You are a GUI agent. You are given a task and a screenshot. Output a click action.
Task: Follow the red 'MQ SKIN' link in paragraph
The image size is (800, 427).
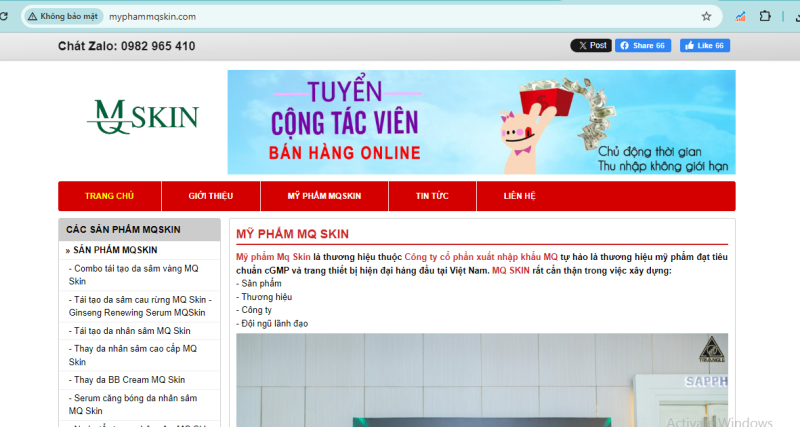(511, 270)
